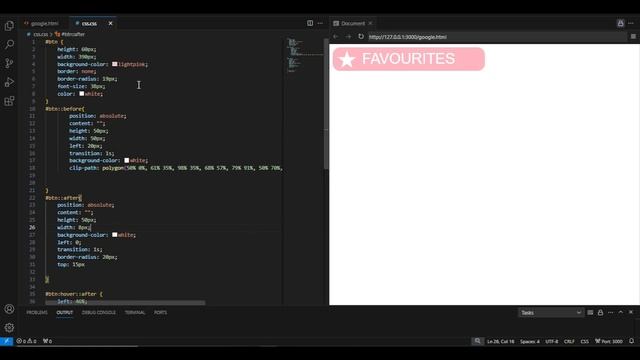Open Run and Debug view
This screenshot has width=640, height=360.
(9, 82)
